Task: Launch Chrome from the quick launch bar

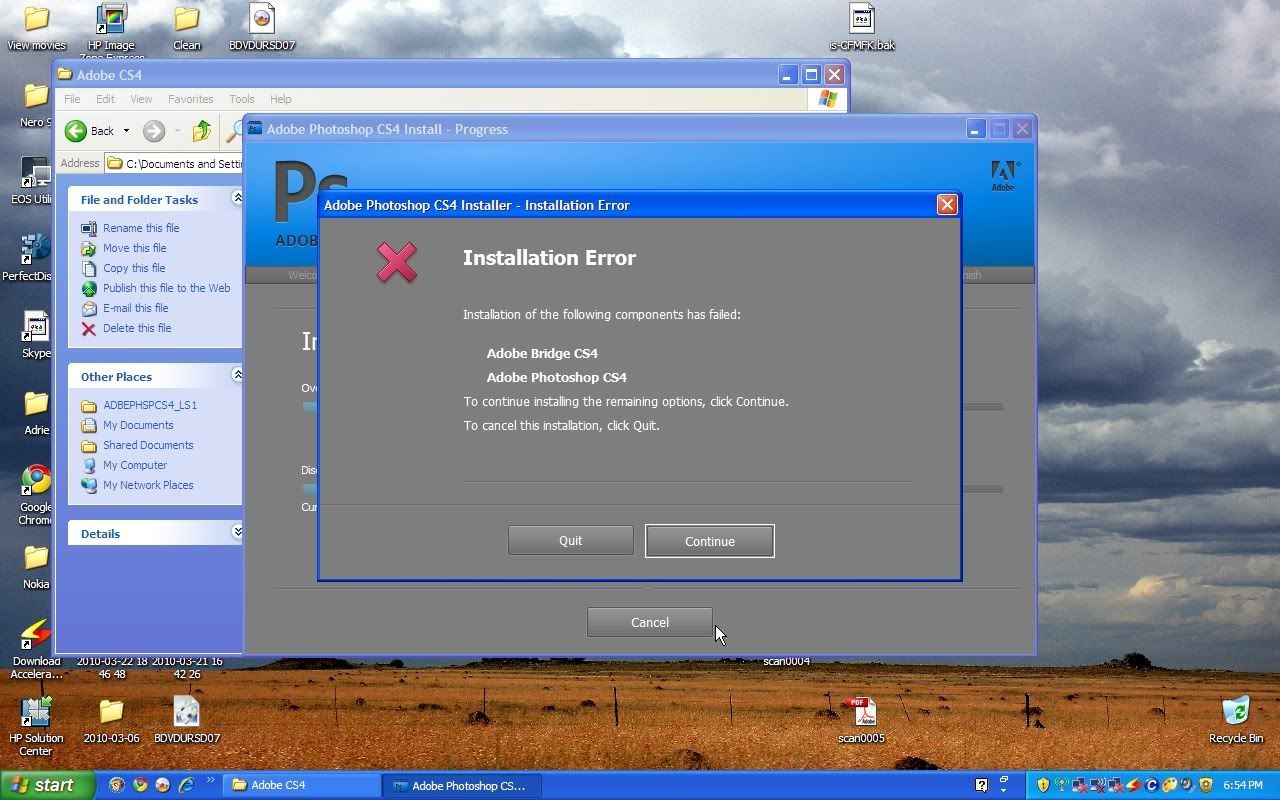Action: (140, 785)
